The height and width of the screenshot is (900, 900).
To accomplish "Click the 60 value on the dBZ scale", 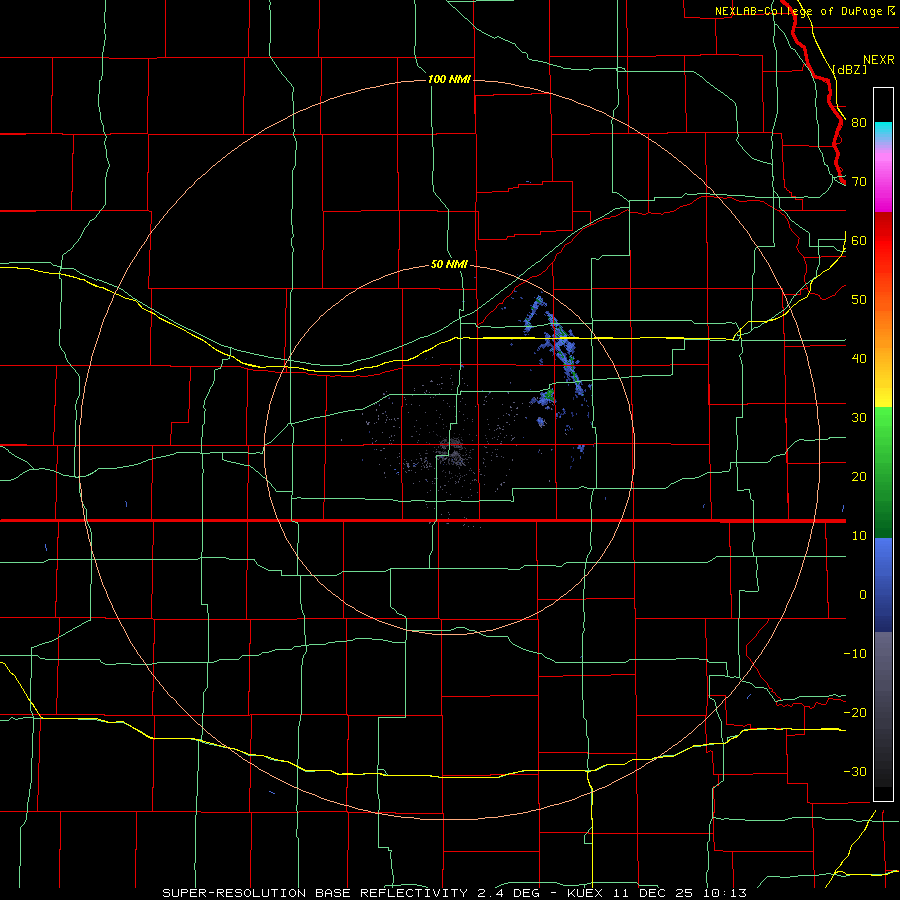I will [x=859, y=241].
